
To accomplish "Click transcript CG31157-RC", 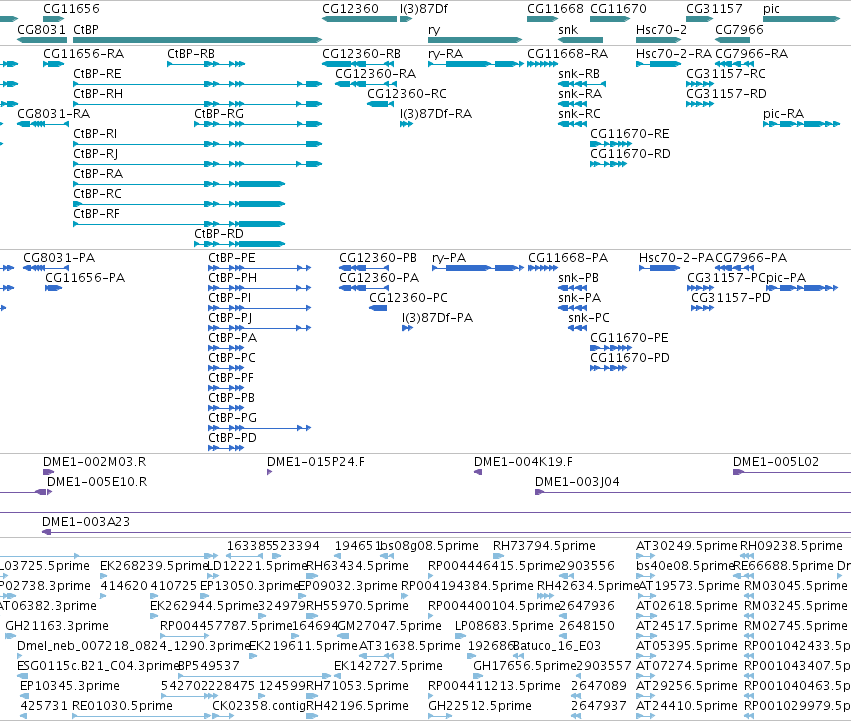I will (700, 84).
